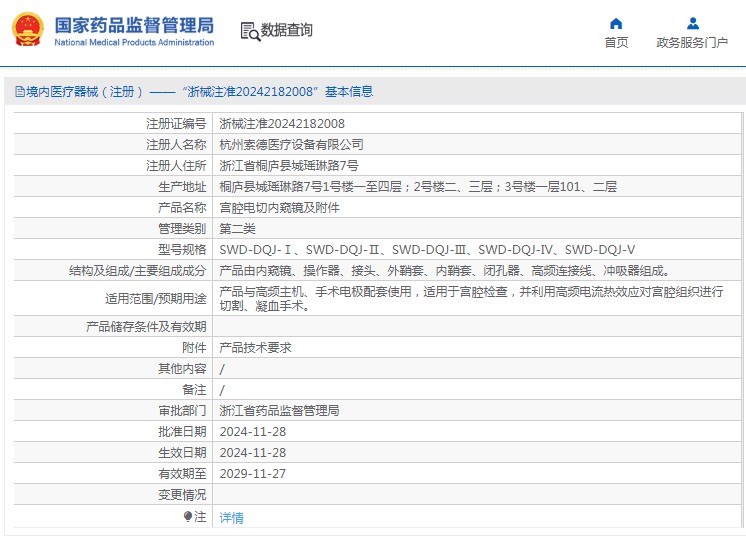Click the document icon before 境内医疗器械

tap(20, 91)
